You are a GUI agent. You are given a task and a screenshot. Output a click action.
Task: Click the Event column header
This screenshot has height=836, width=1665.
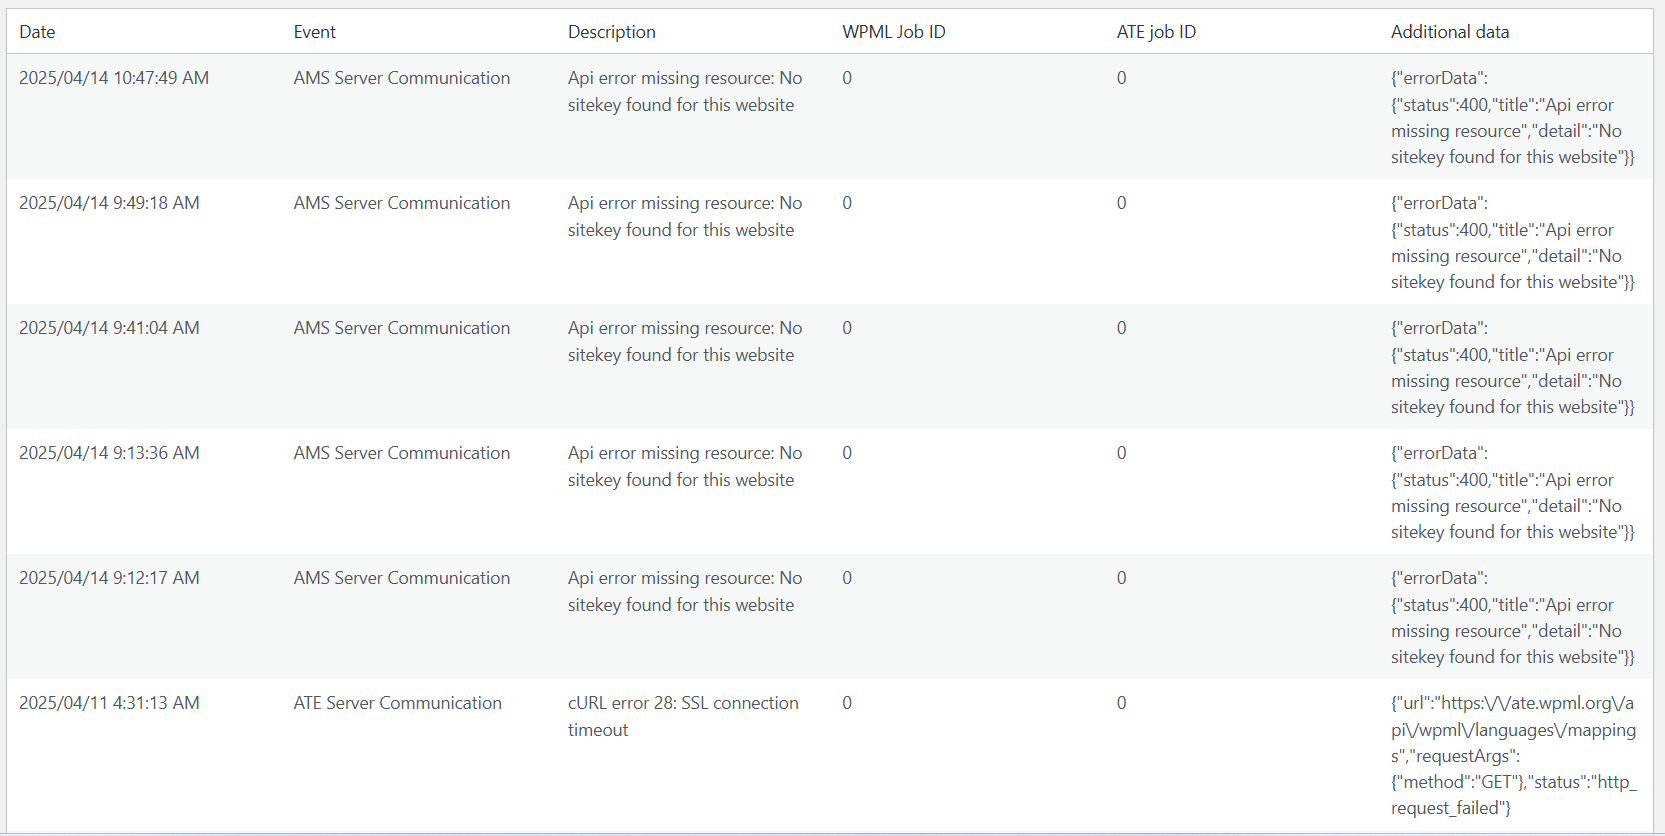pyautogui.click(x=314, y=32)
